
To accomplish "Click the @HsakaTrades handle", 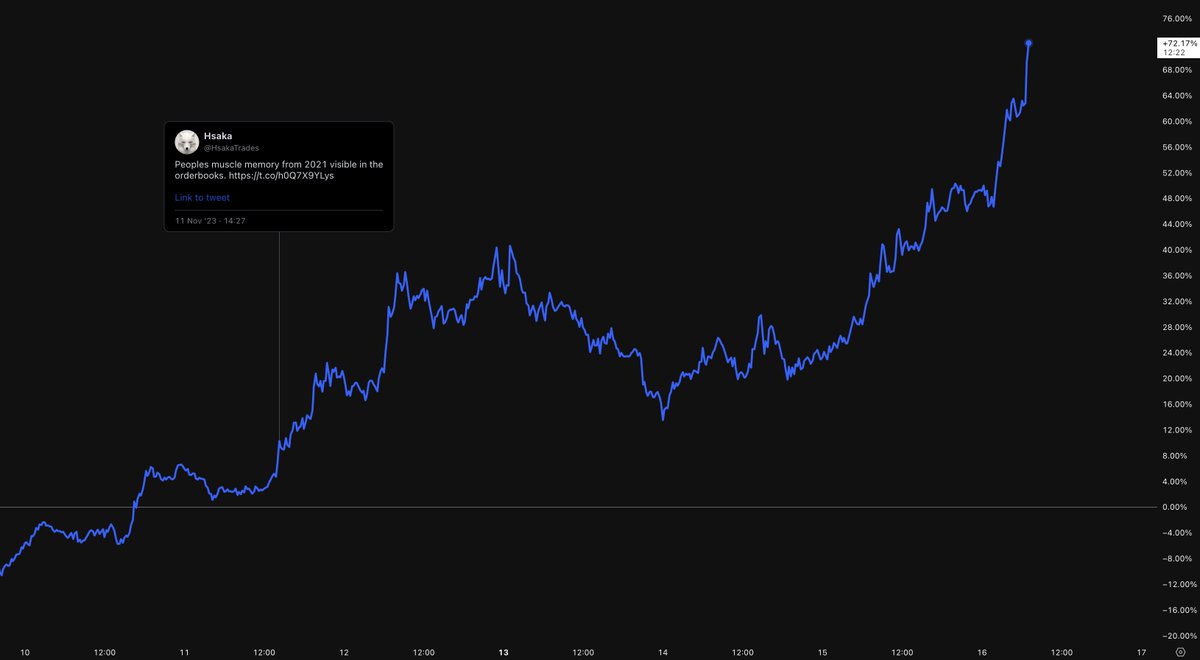I will [231, 148].
